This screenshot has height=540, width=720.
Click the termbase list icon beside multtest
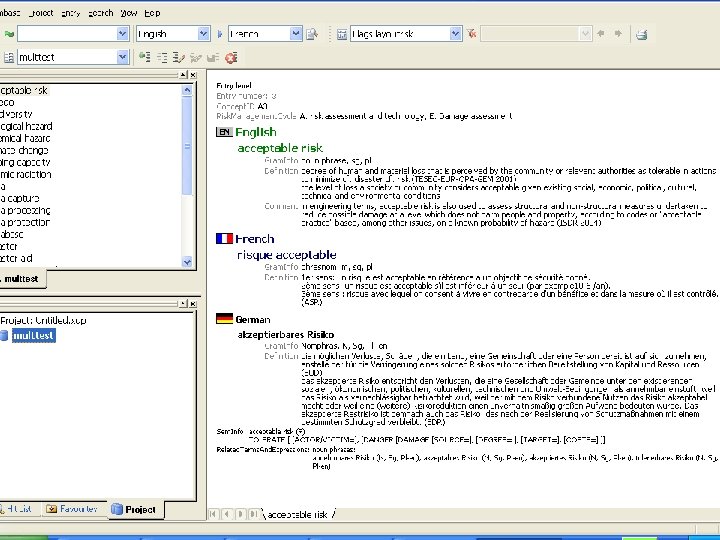tap(9, 57)
